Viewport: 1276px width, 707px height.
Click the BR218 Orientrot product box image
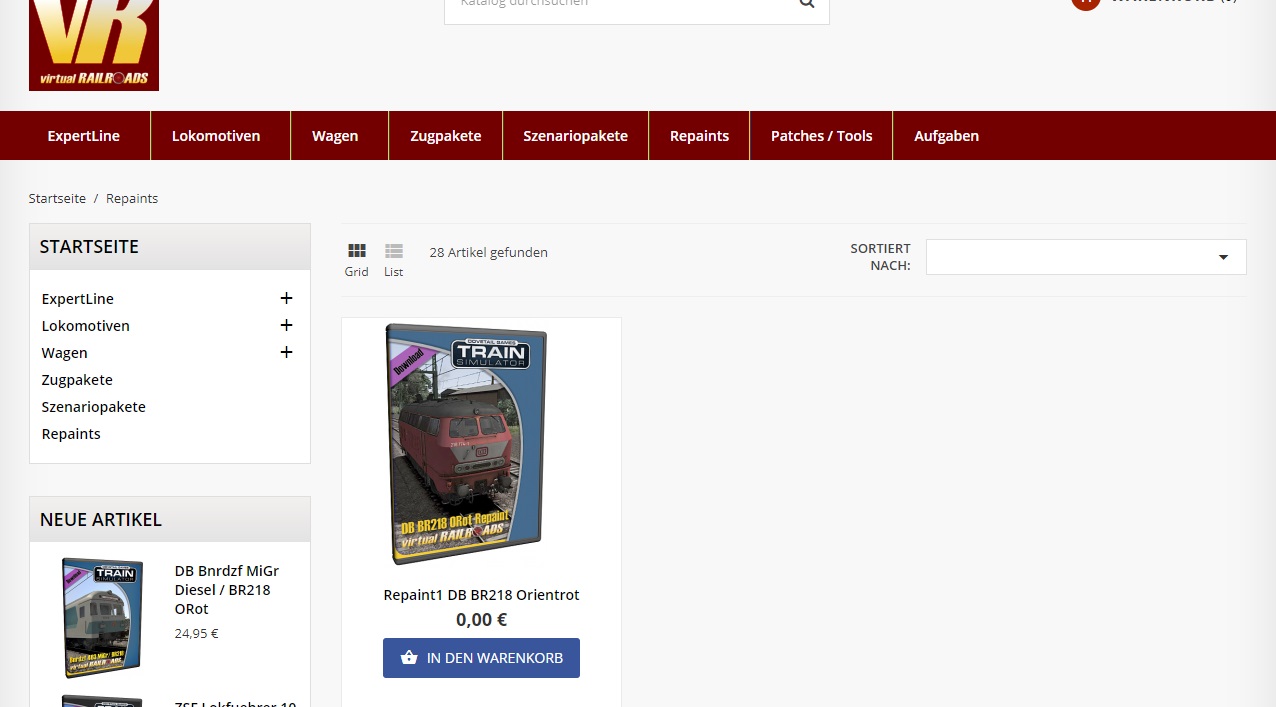[467, 444]
